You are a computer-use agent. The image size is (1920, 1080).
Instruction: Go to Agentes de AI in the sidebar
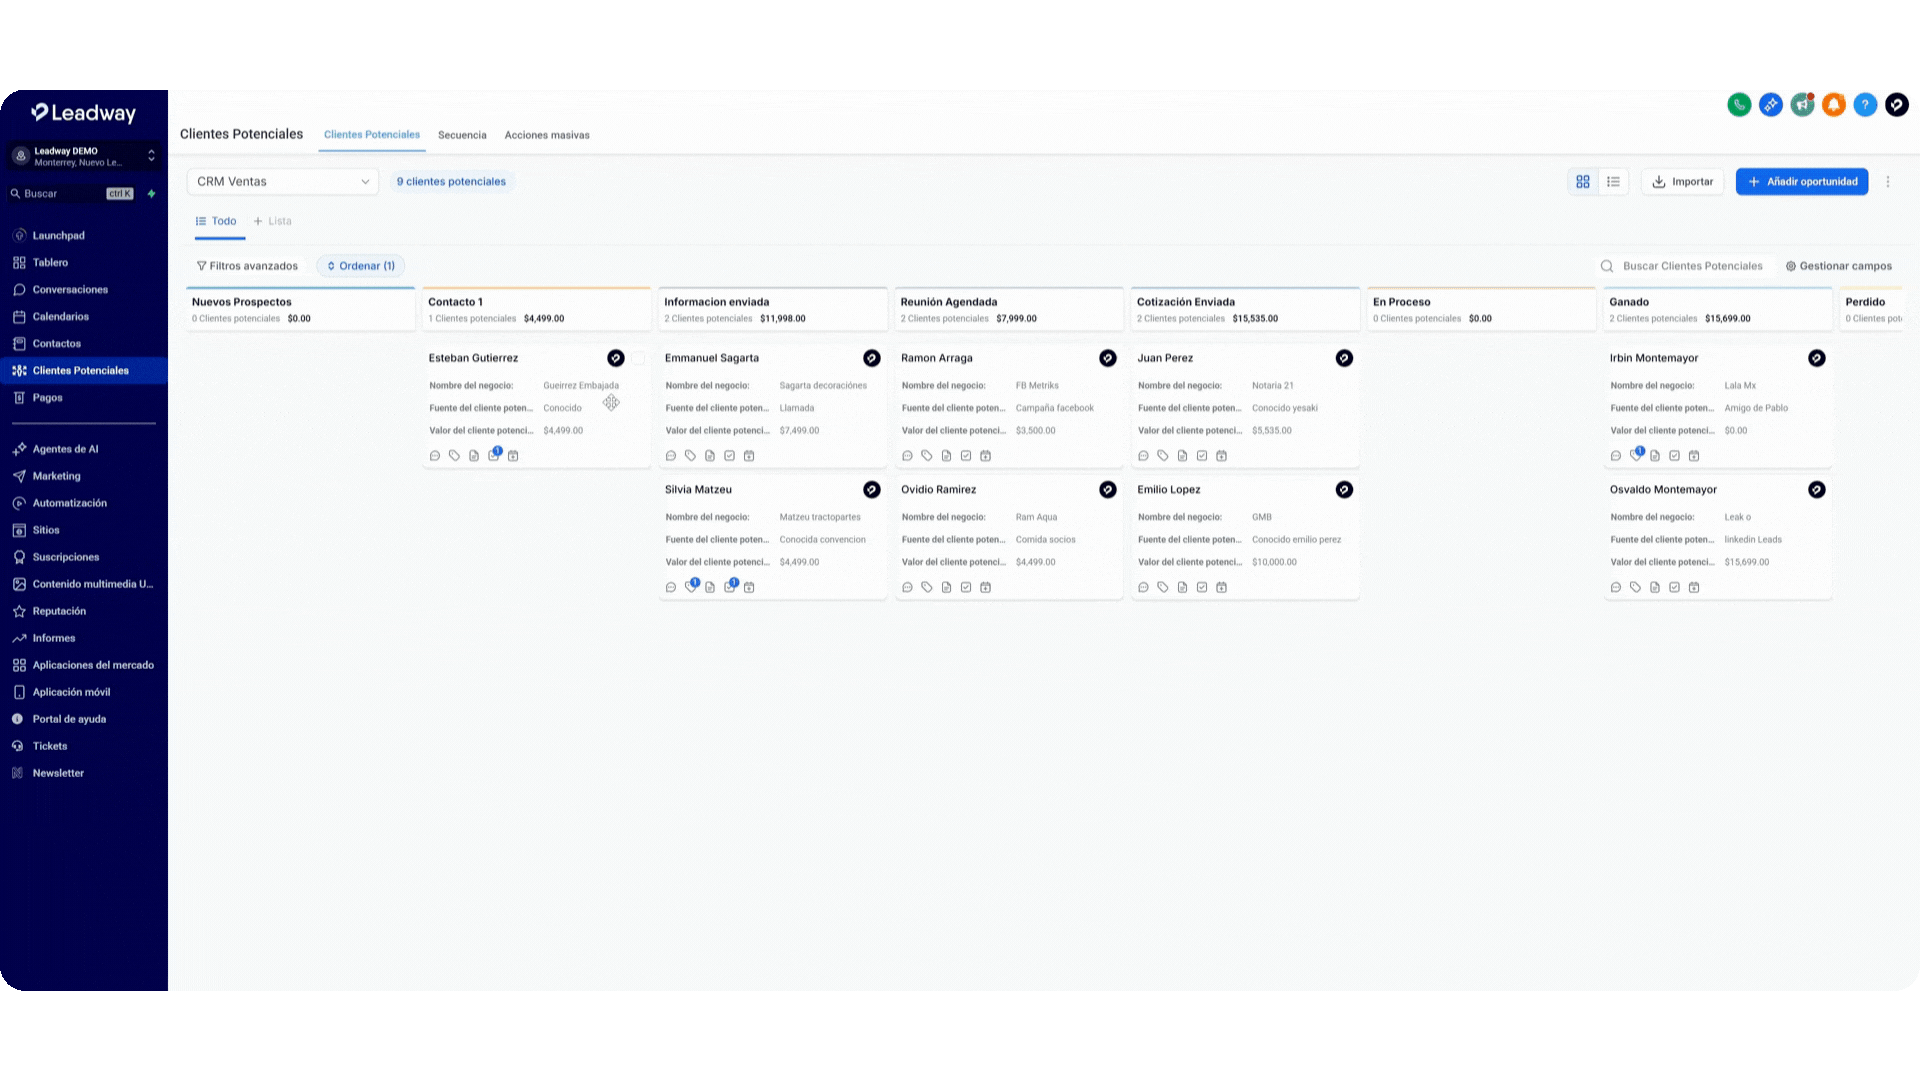[65, 449]
